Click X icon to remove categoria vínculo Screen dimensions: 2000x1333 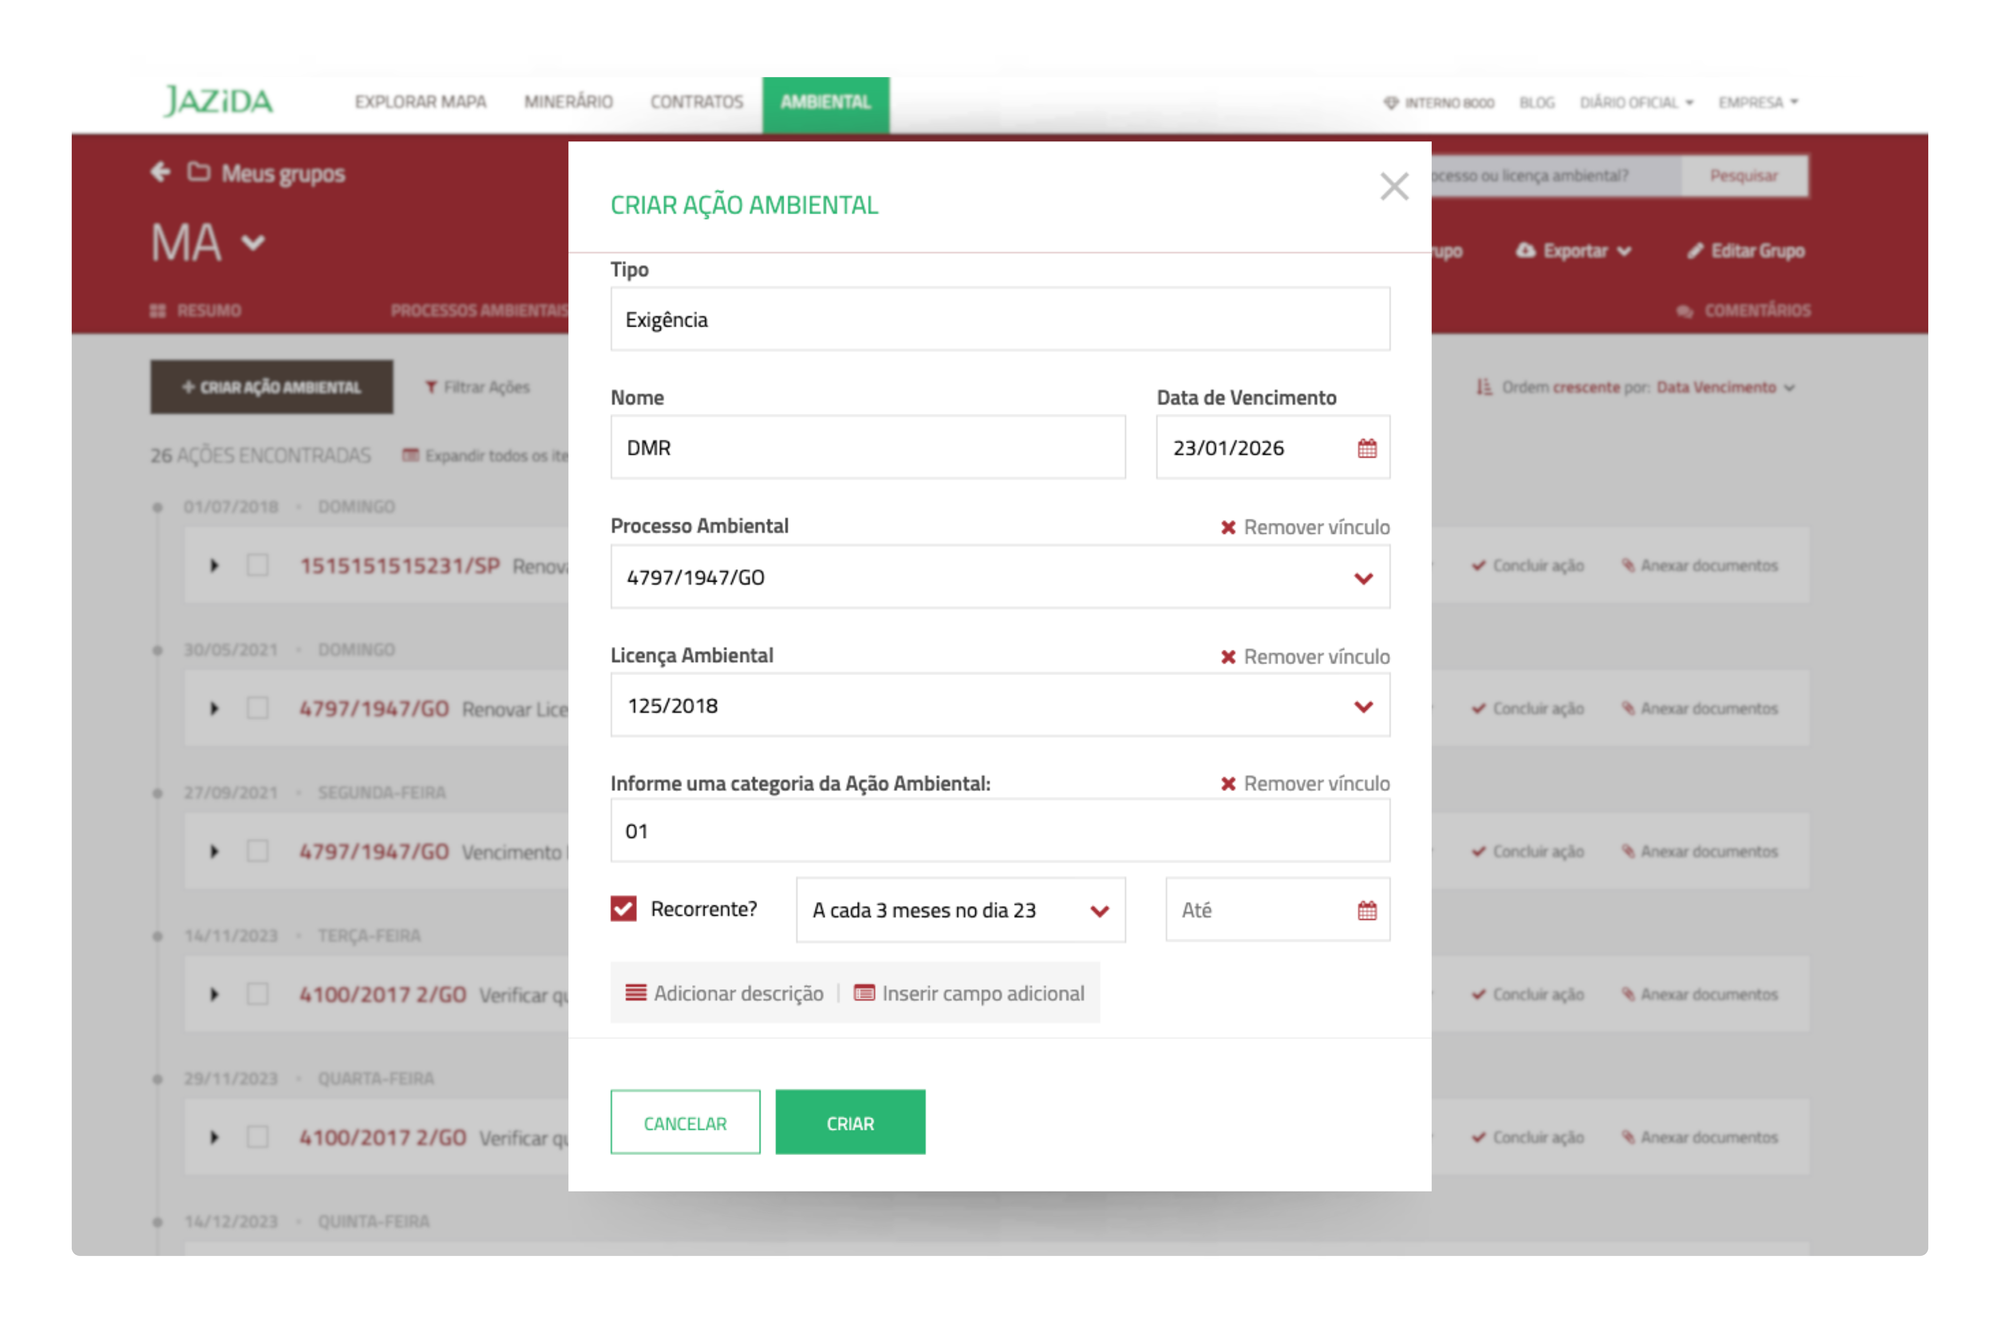1228,784
